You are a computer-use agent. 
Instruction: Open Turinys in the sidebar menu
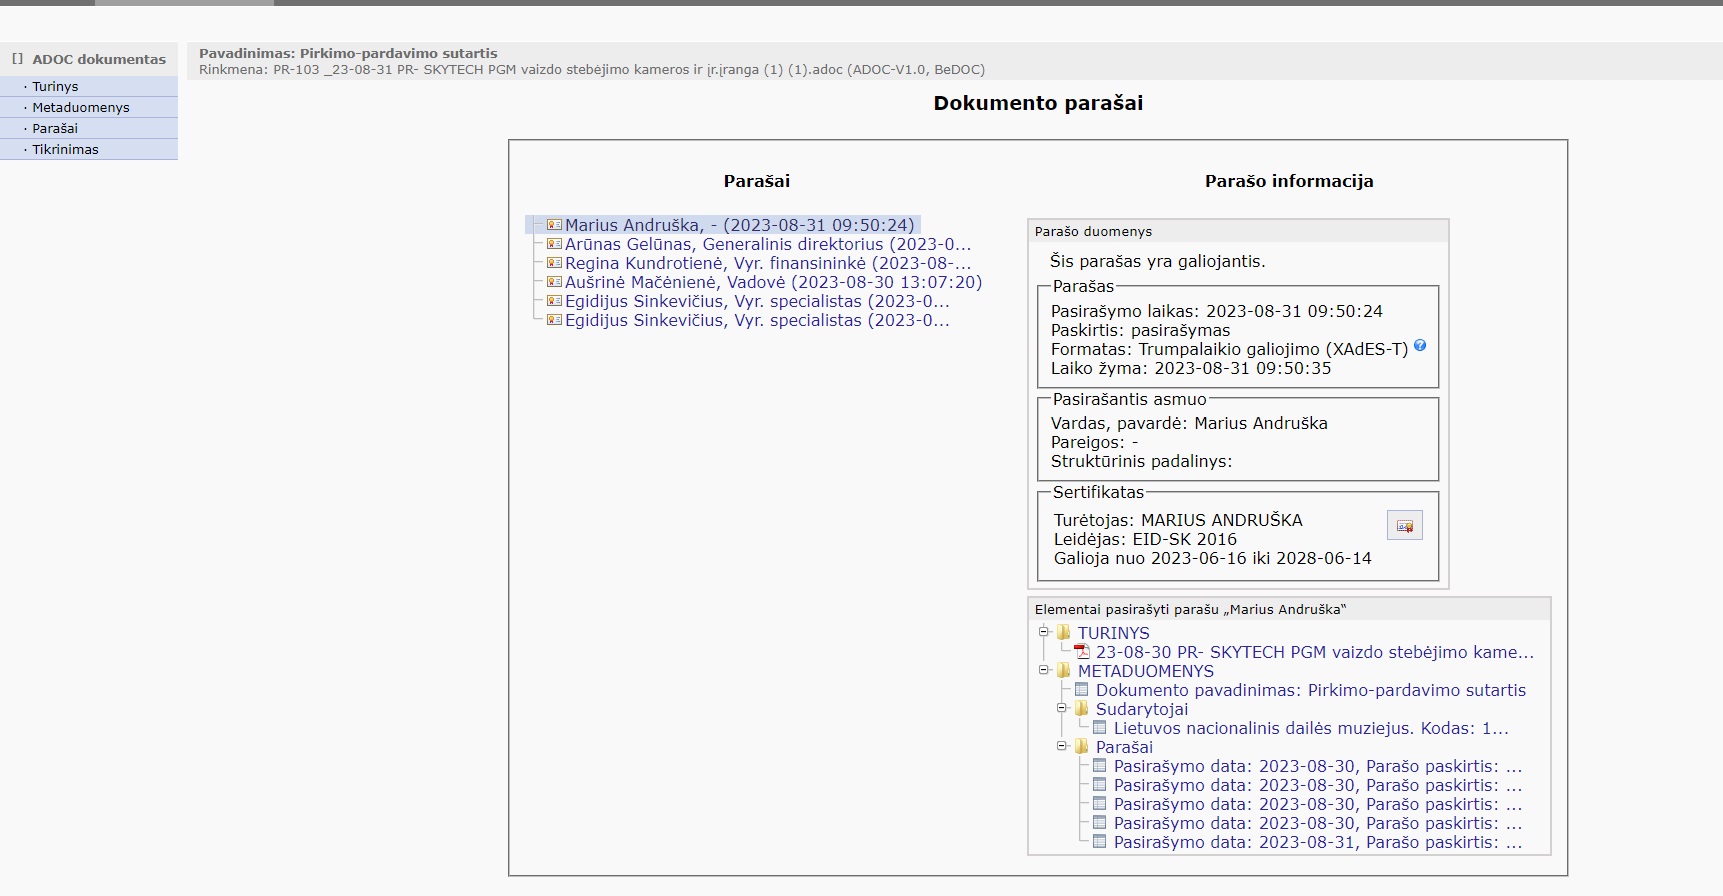click(x=55, y=87)
